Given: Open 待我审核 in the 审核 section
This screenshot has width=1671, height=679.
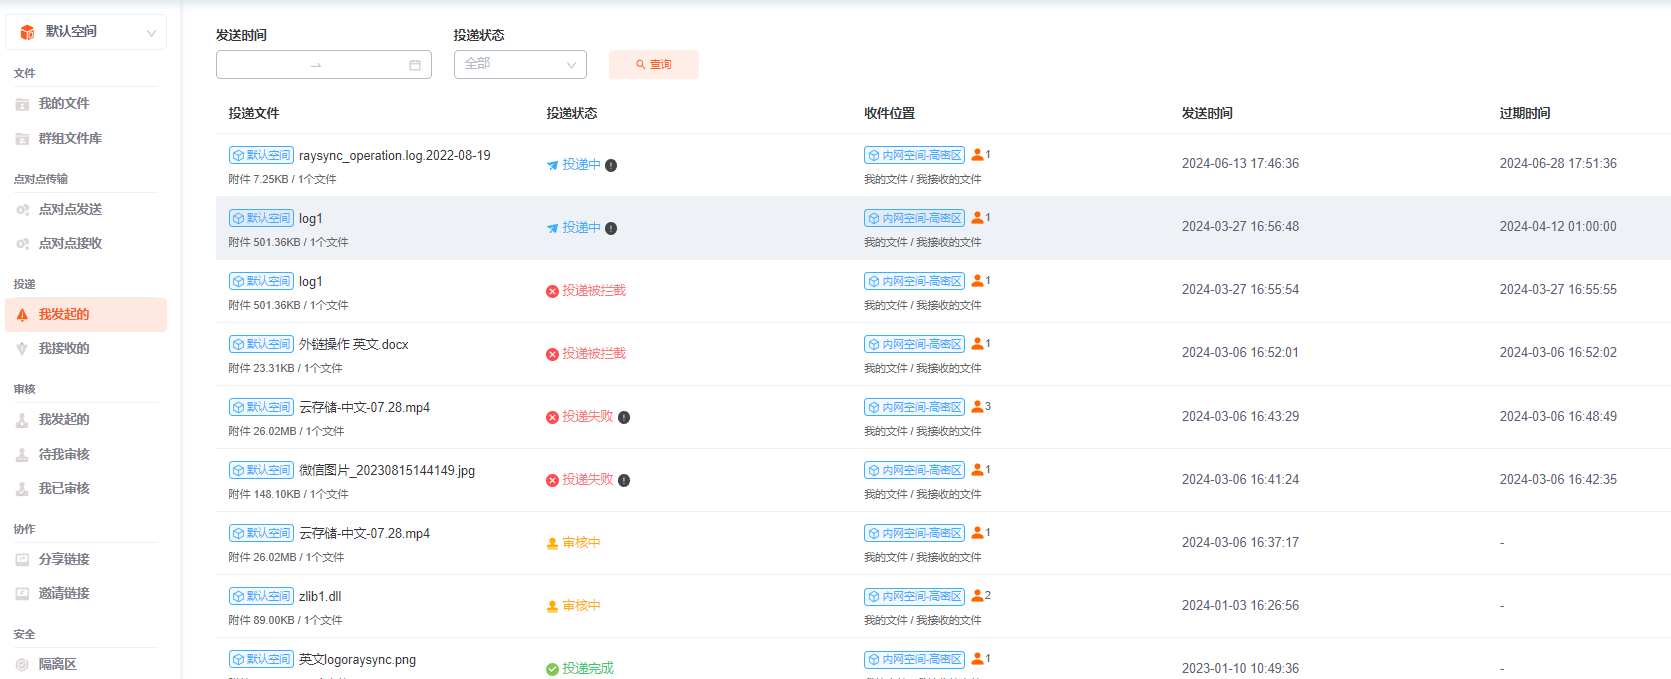Looking at the screenshot, I should pyautogui.click(x=64, y=455).
